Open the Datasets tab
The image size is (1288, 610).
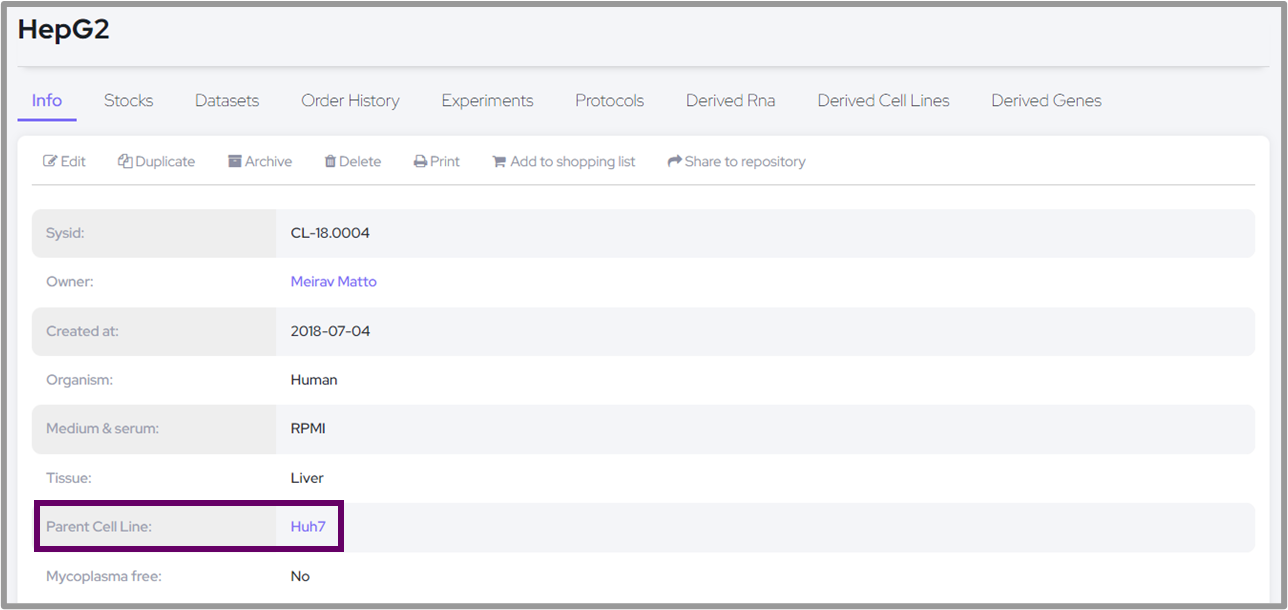pos(227,101)
